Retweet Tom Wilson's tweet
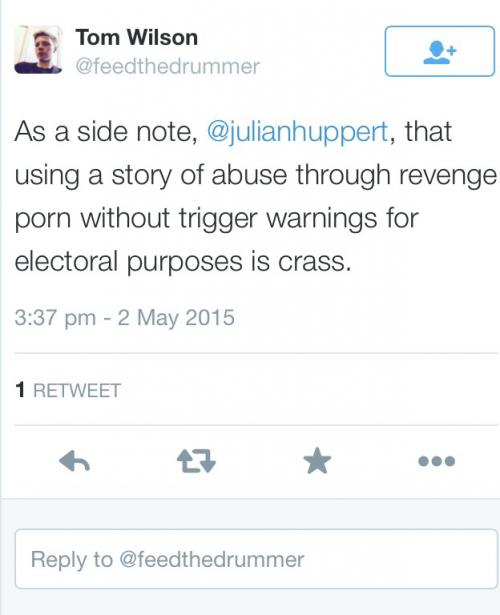The height and width of the screenshot is (615, 500). click(196, 461)
